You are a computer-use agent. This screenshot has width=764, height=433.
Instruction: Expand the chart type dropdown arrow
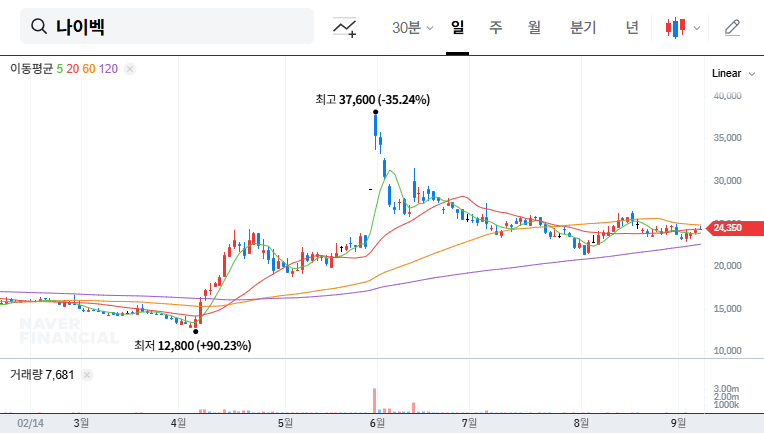[x=697, y=28]
